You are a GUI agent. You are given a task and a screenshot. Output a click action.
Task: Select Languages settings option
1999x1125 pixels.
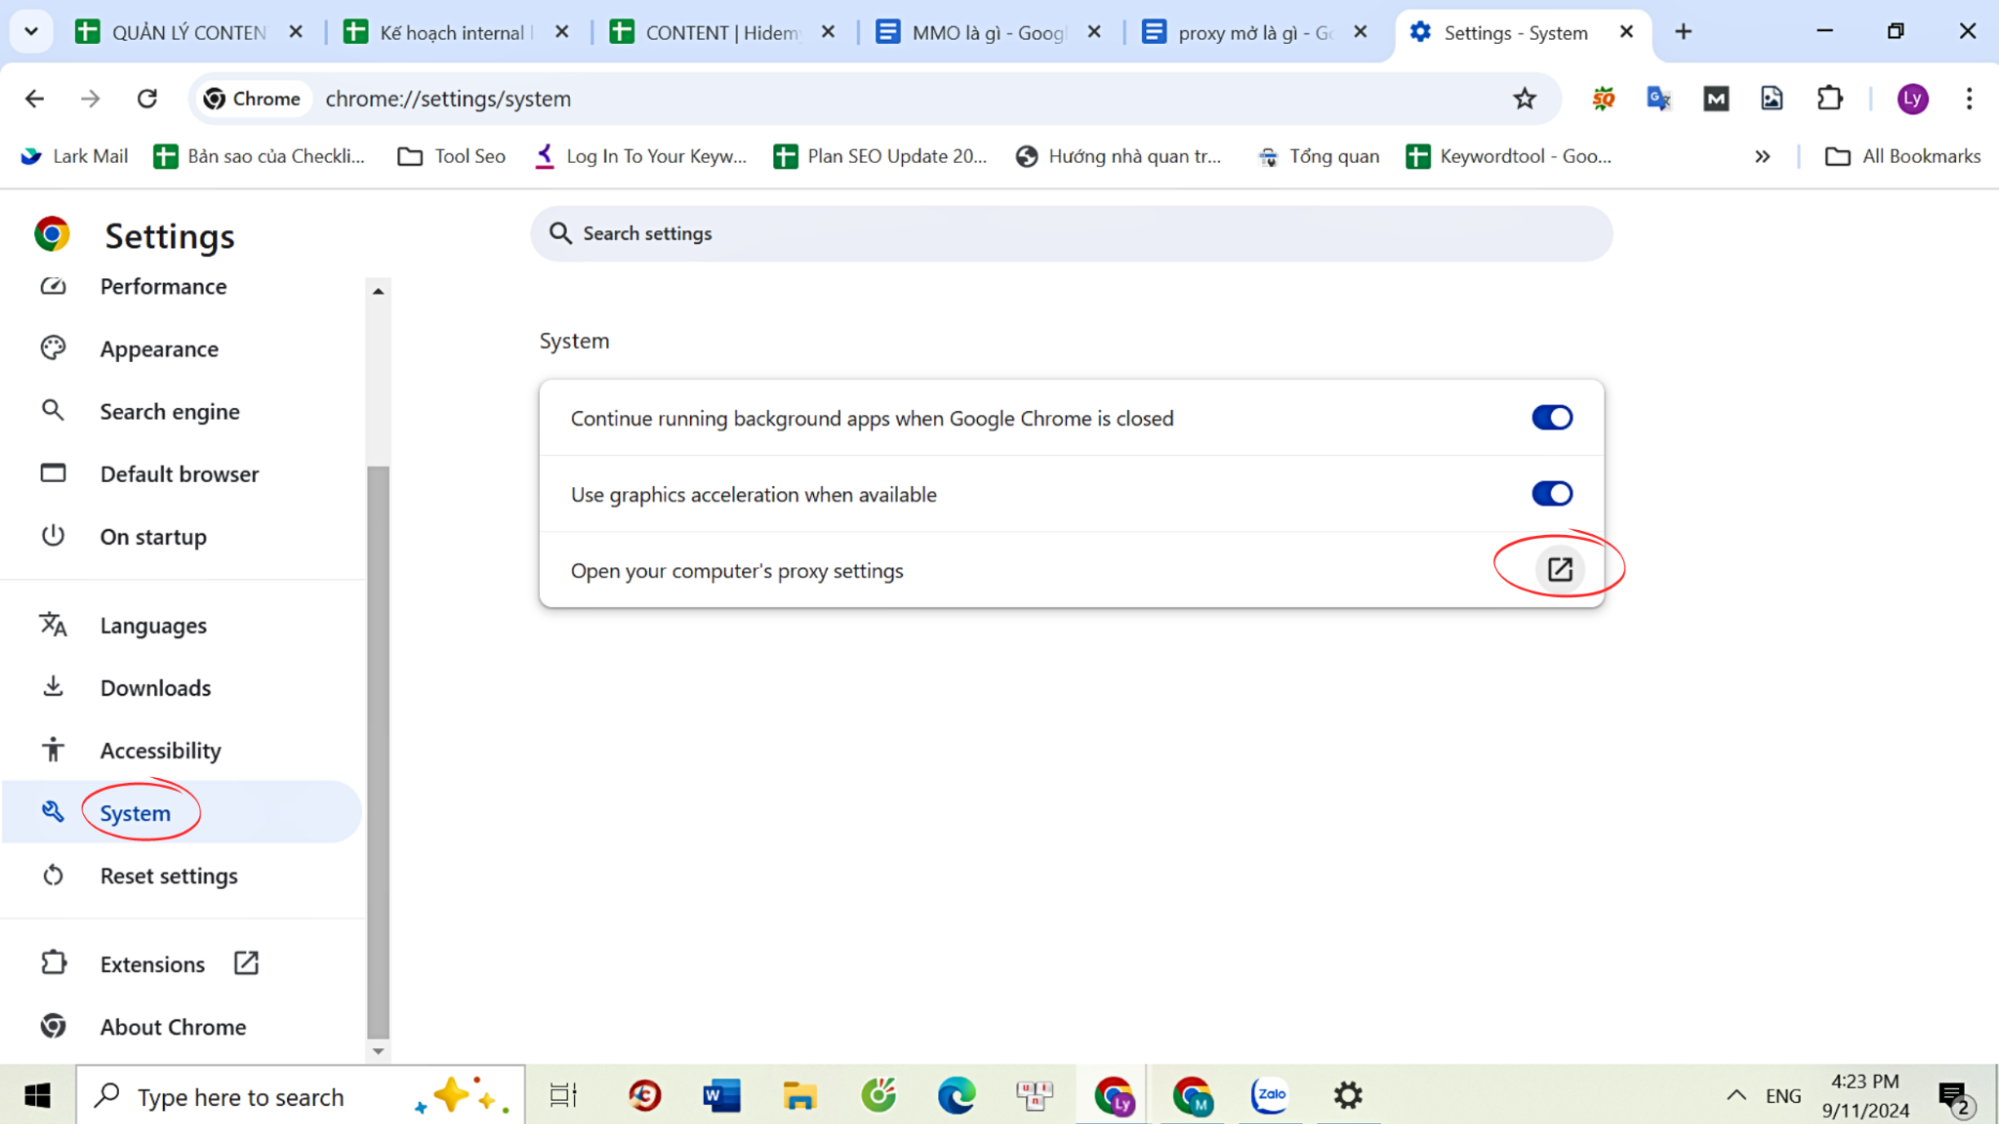pos(154,625)
